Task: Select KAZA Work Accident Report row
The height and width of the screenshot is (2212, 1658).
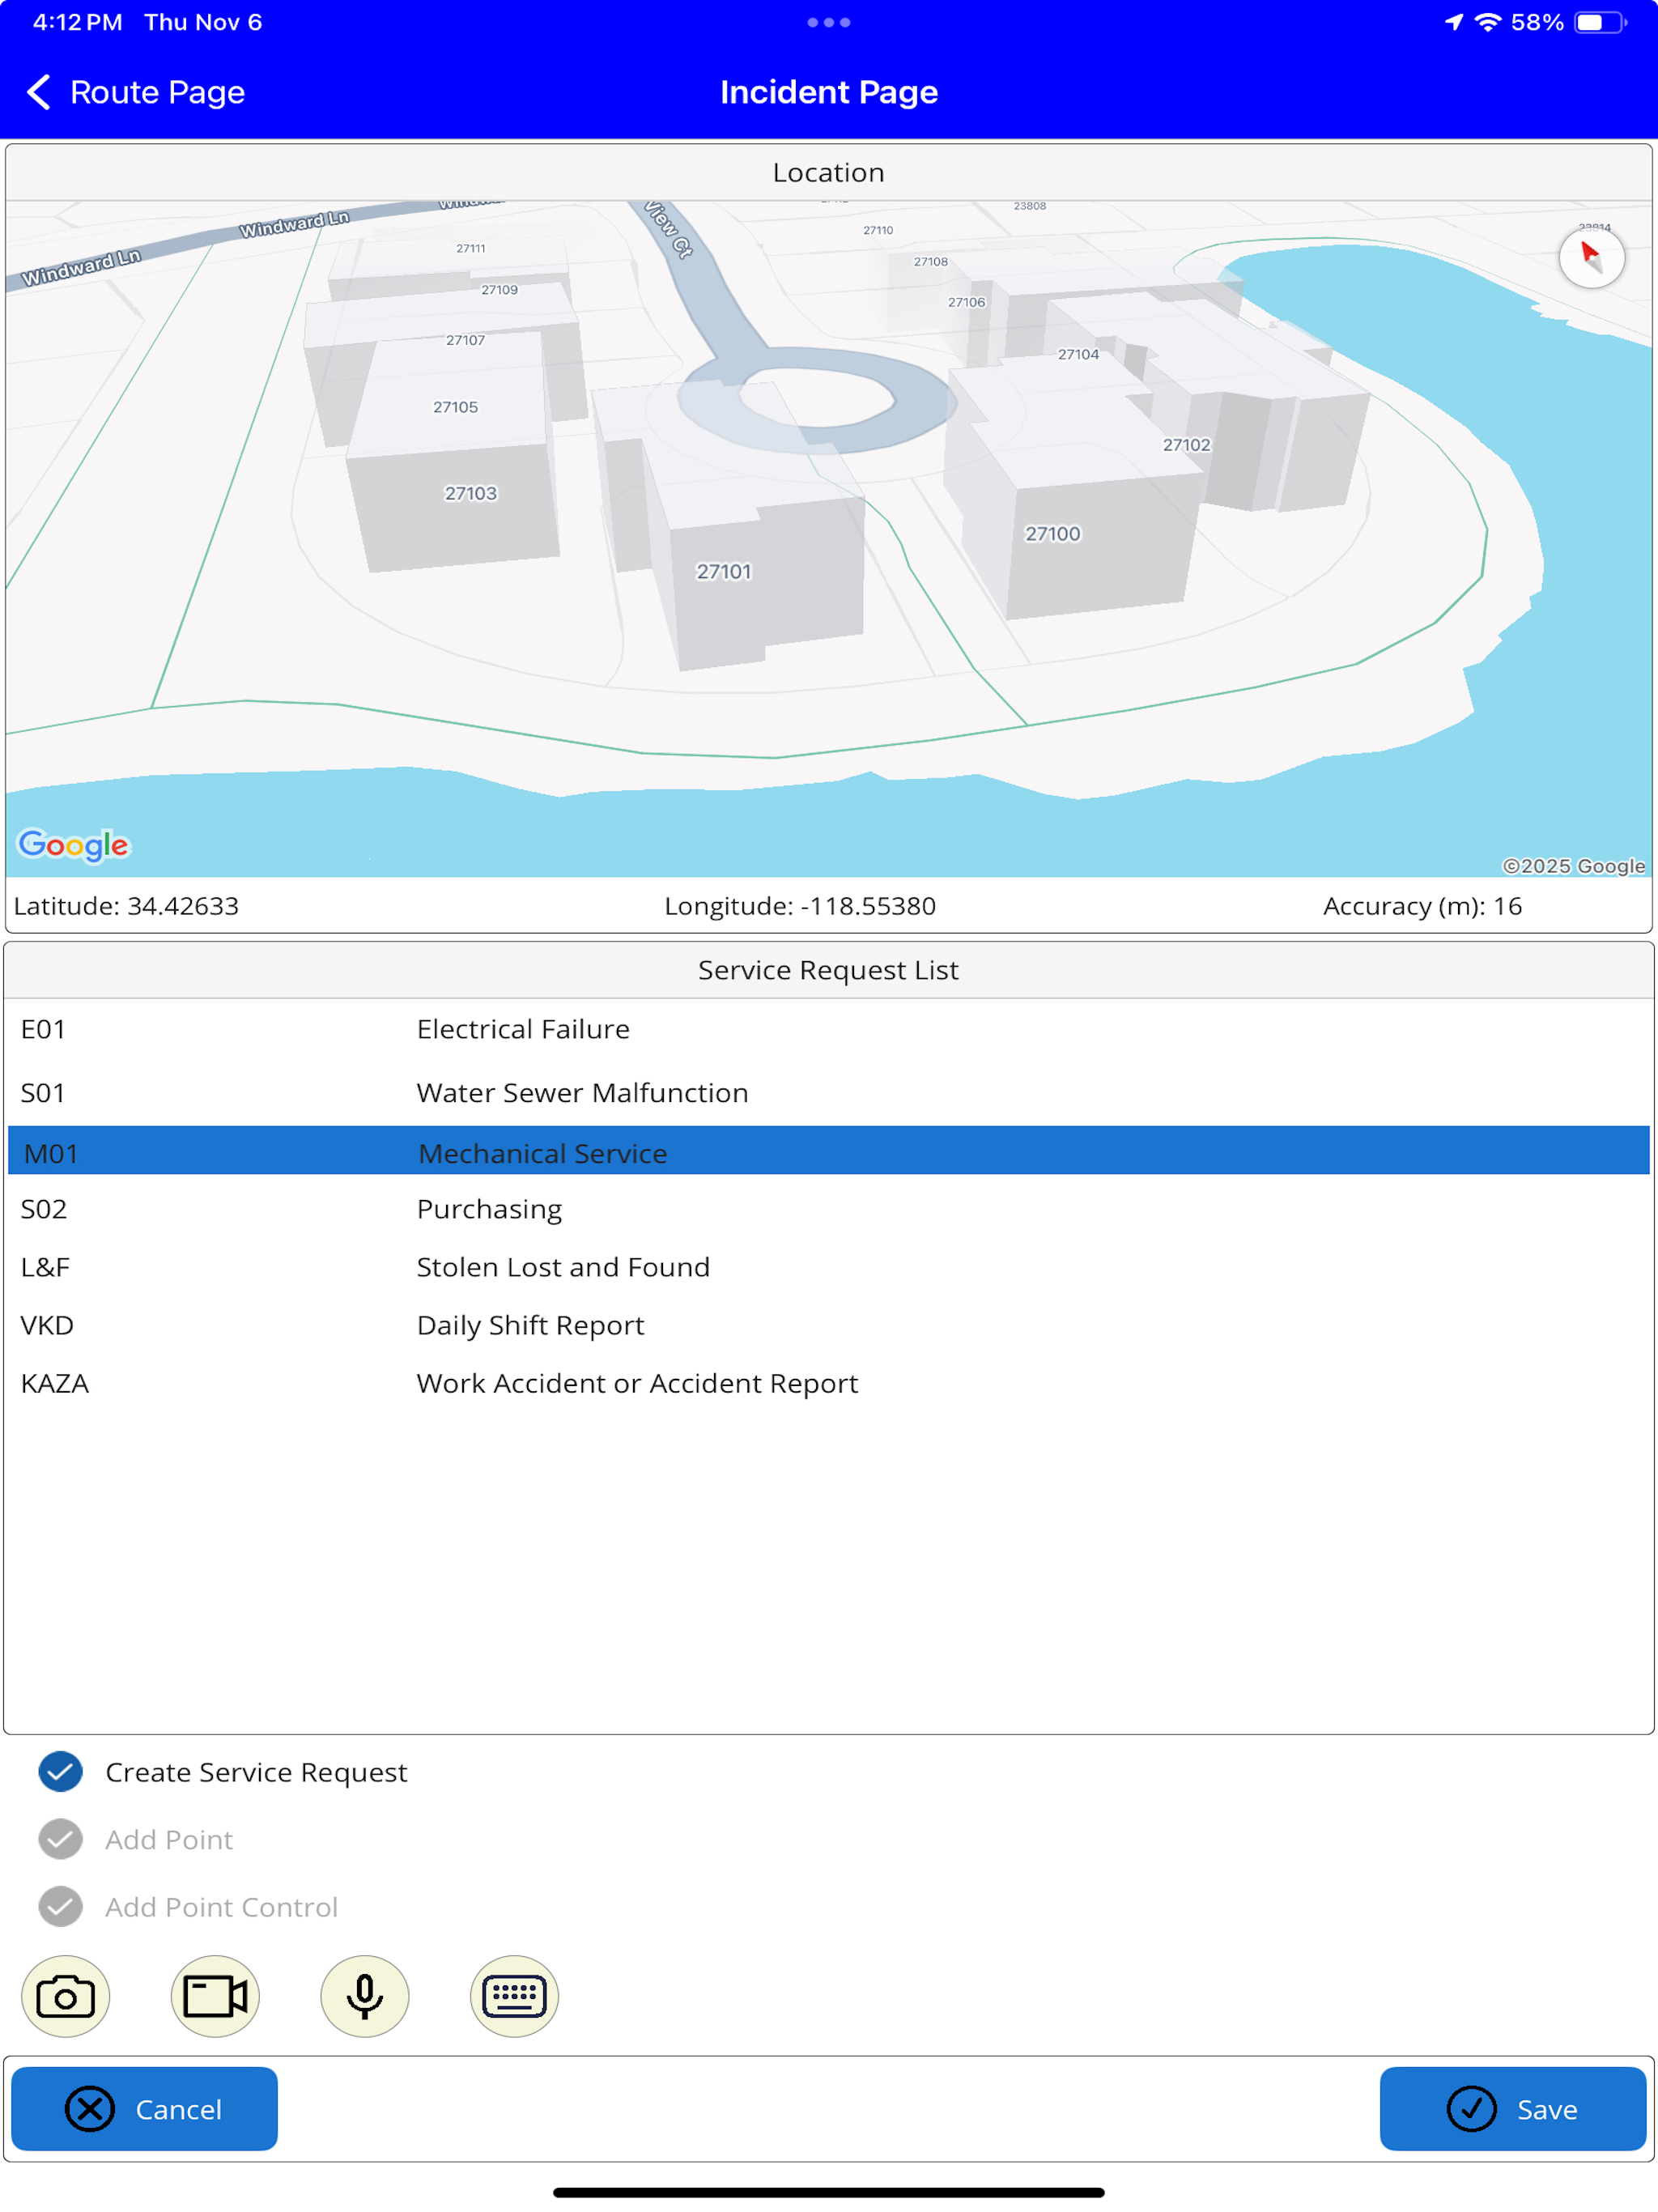Action: tap(829, 1383)
